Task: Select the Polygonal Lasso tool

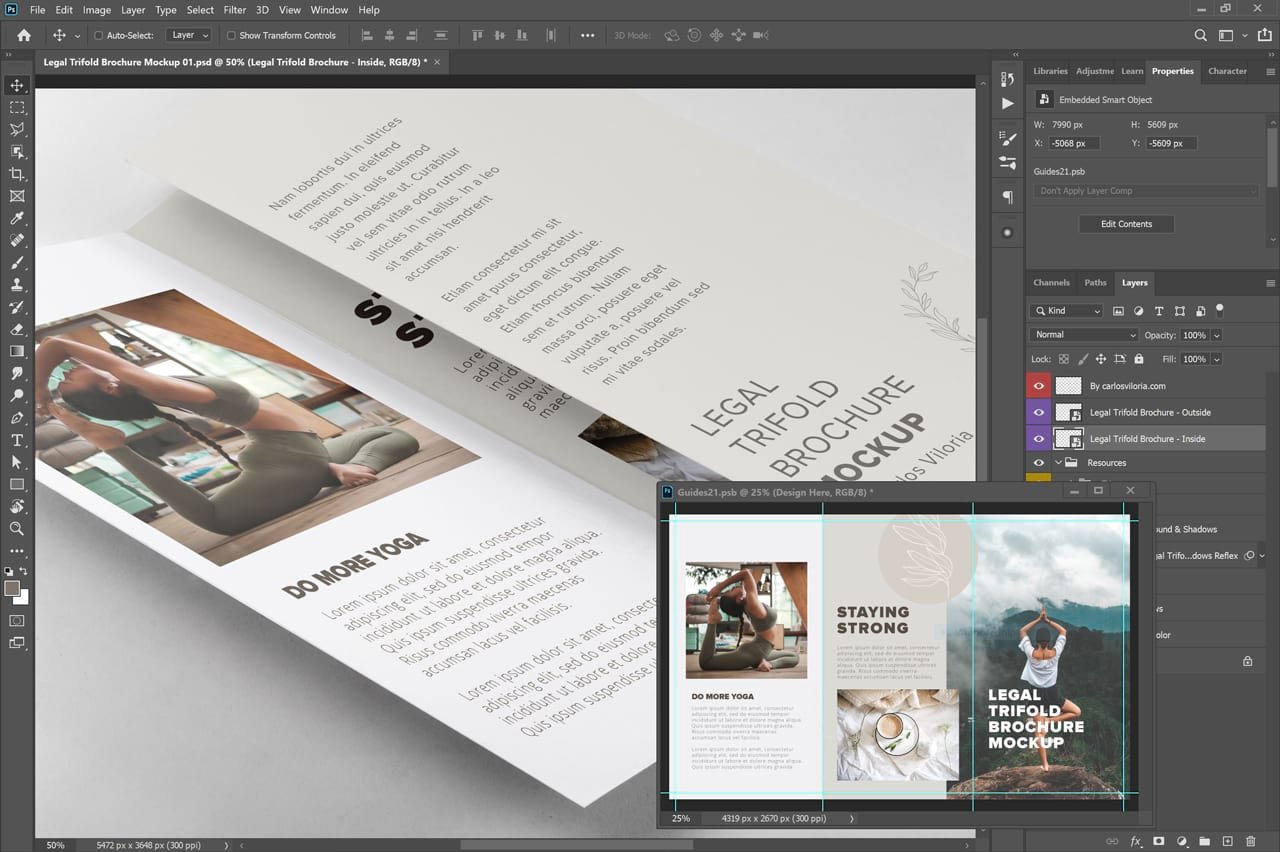Action: [17, 129]
